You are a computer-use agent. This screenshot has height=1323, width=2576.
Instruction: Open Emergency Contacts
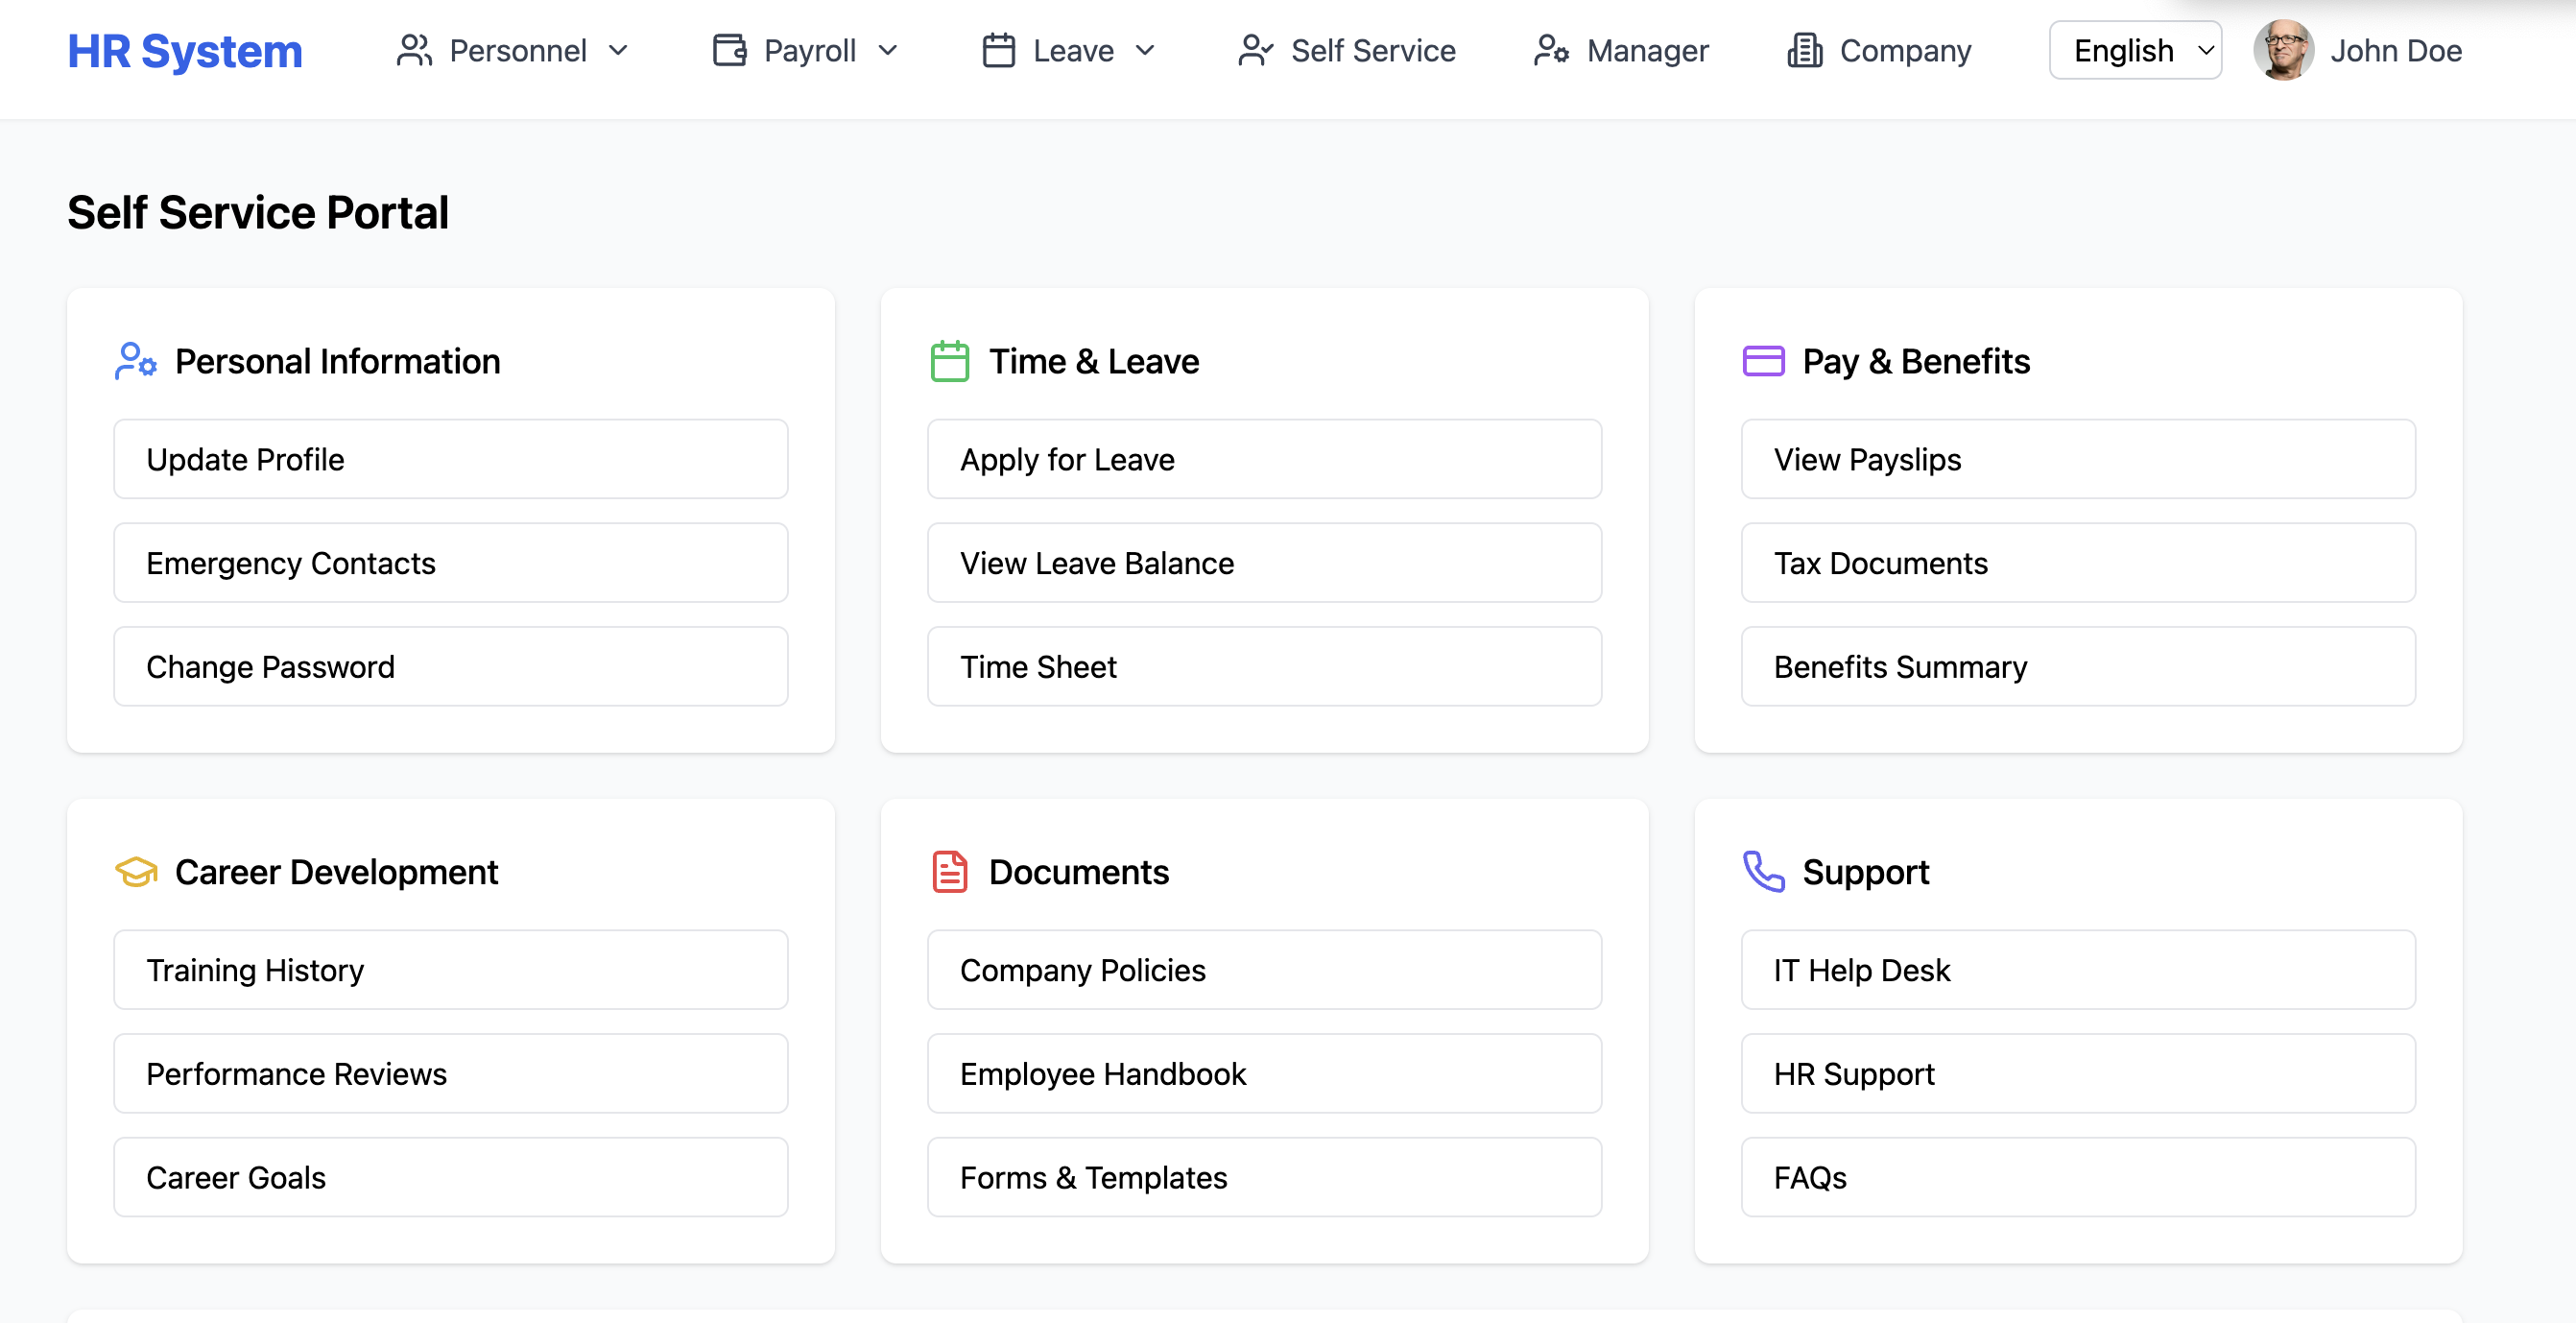451,563
